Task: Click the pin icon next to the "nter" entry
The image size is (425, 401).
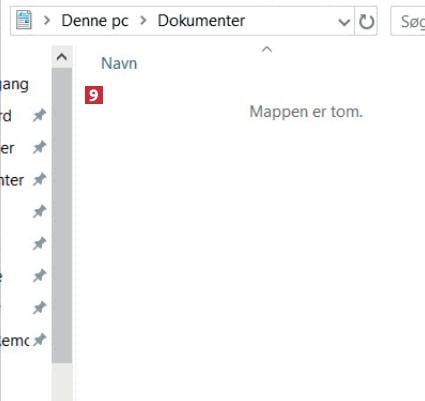Action: (x=39, y=179)
